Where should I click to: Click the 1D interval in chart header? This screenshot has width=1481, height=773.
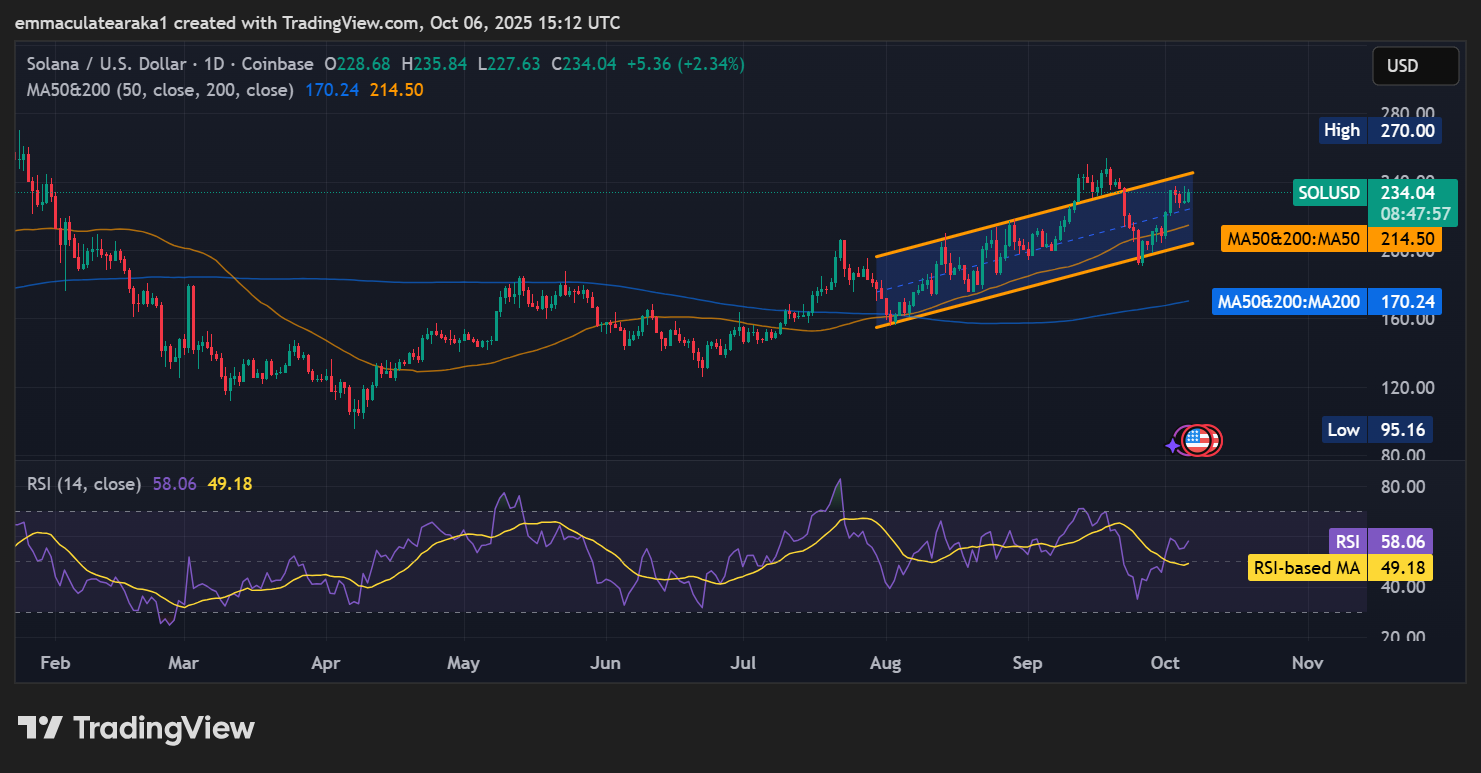[x=213, y=64]
